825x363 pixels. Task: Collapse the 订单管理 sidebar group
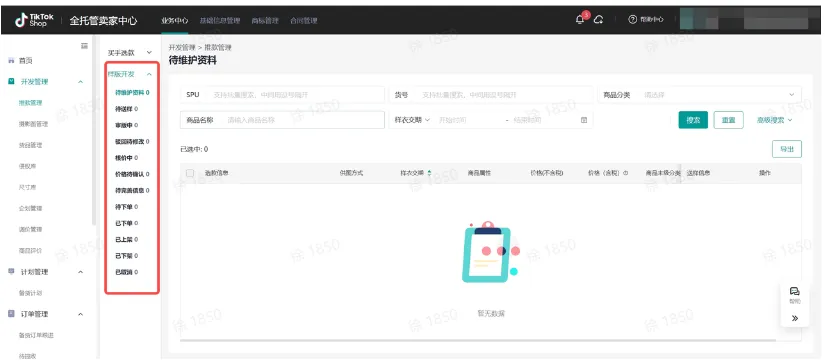(81, 314)
